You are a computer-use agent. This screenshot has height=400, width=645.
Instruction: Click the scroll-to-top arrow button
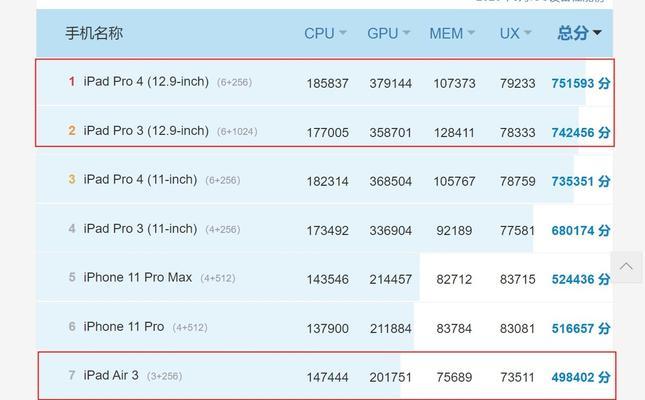click(626, 267)
